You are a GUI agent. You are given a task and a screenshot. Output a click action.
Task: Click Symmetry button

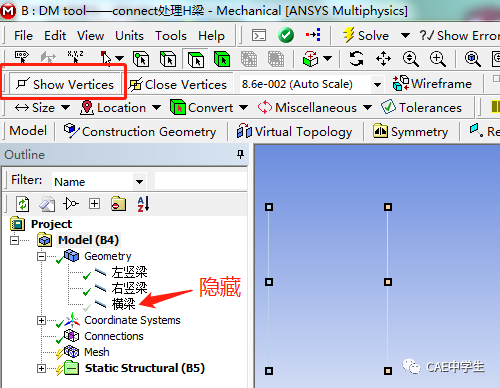410,132
